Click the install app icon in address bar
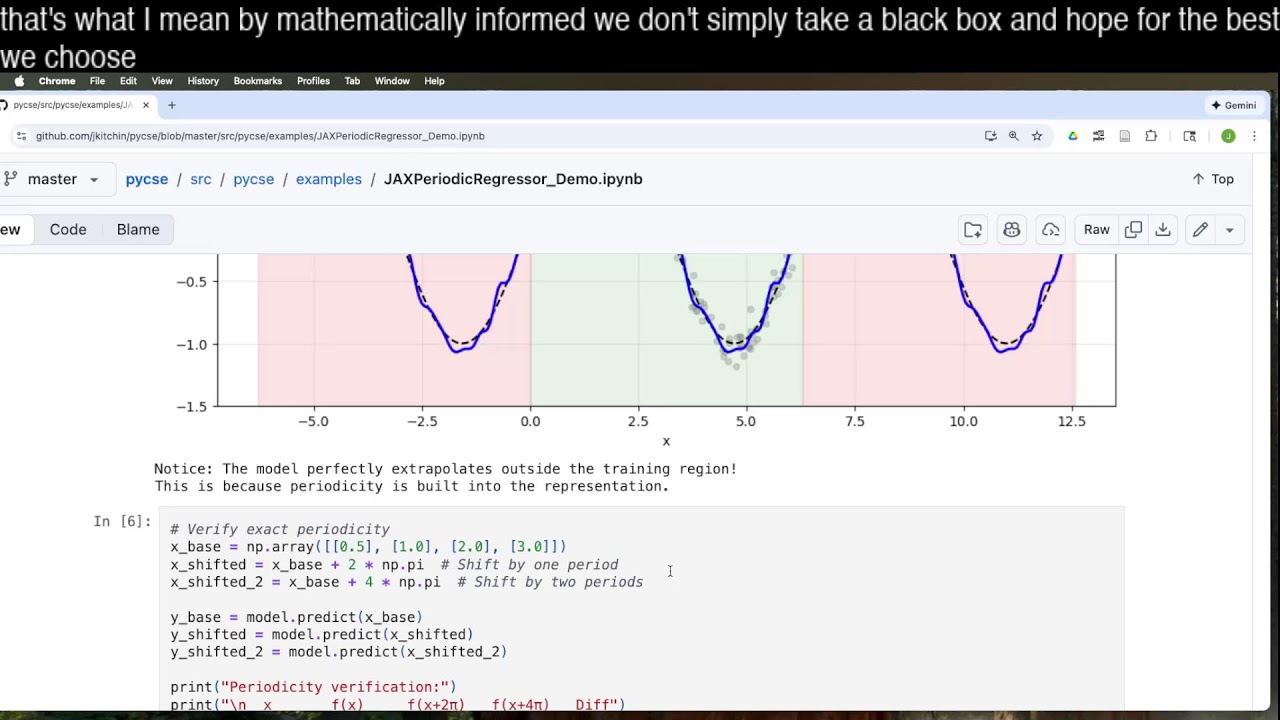This screenshot has height=720, width=1280. click(990, 136)
